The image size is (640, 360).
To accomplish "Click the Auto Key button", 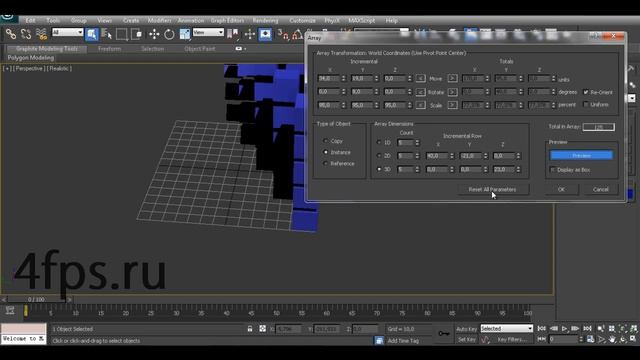I will [x=467, y=329].
